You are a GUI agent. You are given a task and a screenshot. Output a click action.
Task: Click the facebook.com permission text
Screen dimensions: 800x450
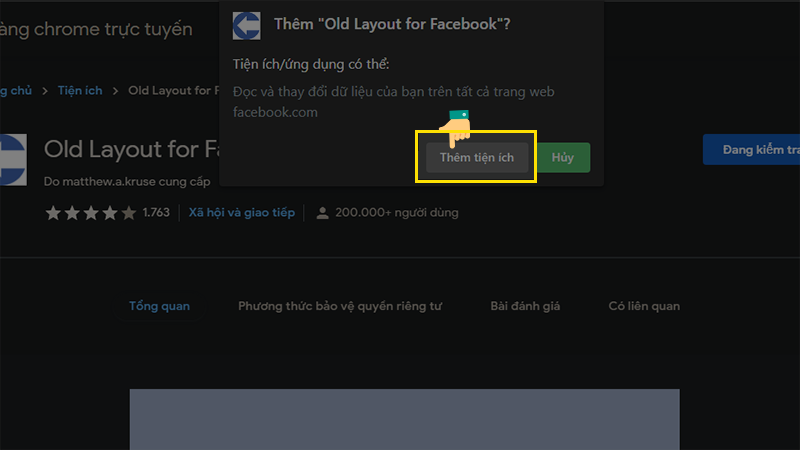pos(275,112)
